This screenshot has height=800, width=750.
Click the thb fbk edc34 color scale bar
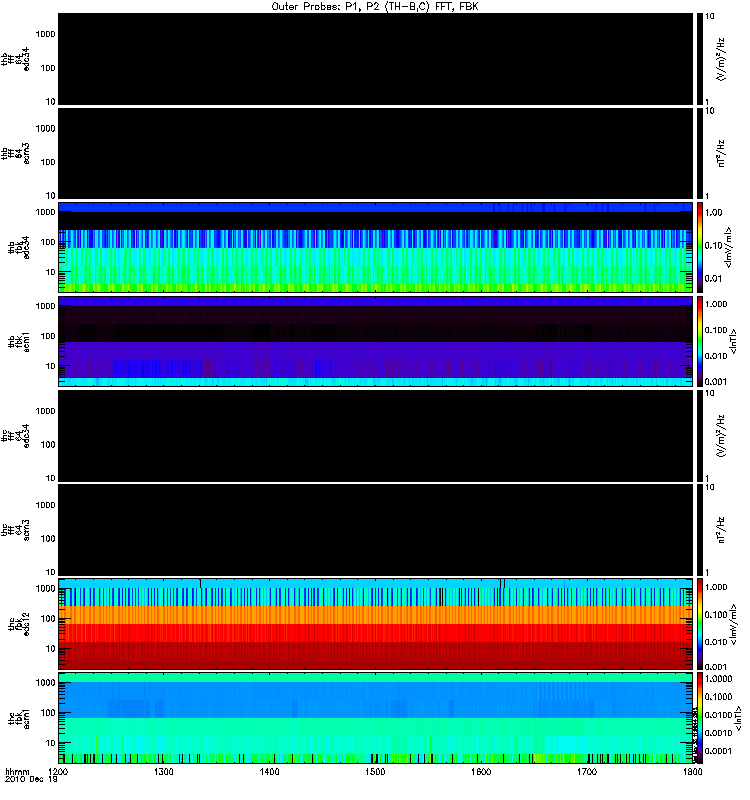pos(700,247)
